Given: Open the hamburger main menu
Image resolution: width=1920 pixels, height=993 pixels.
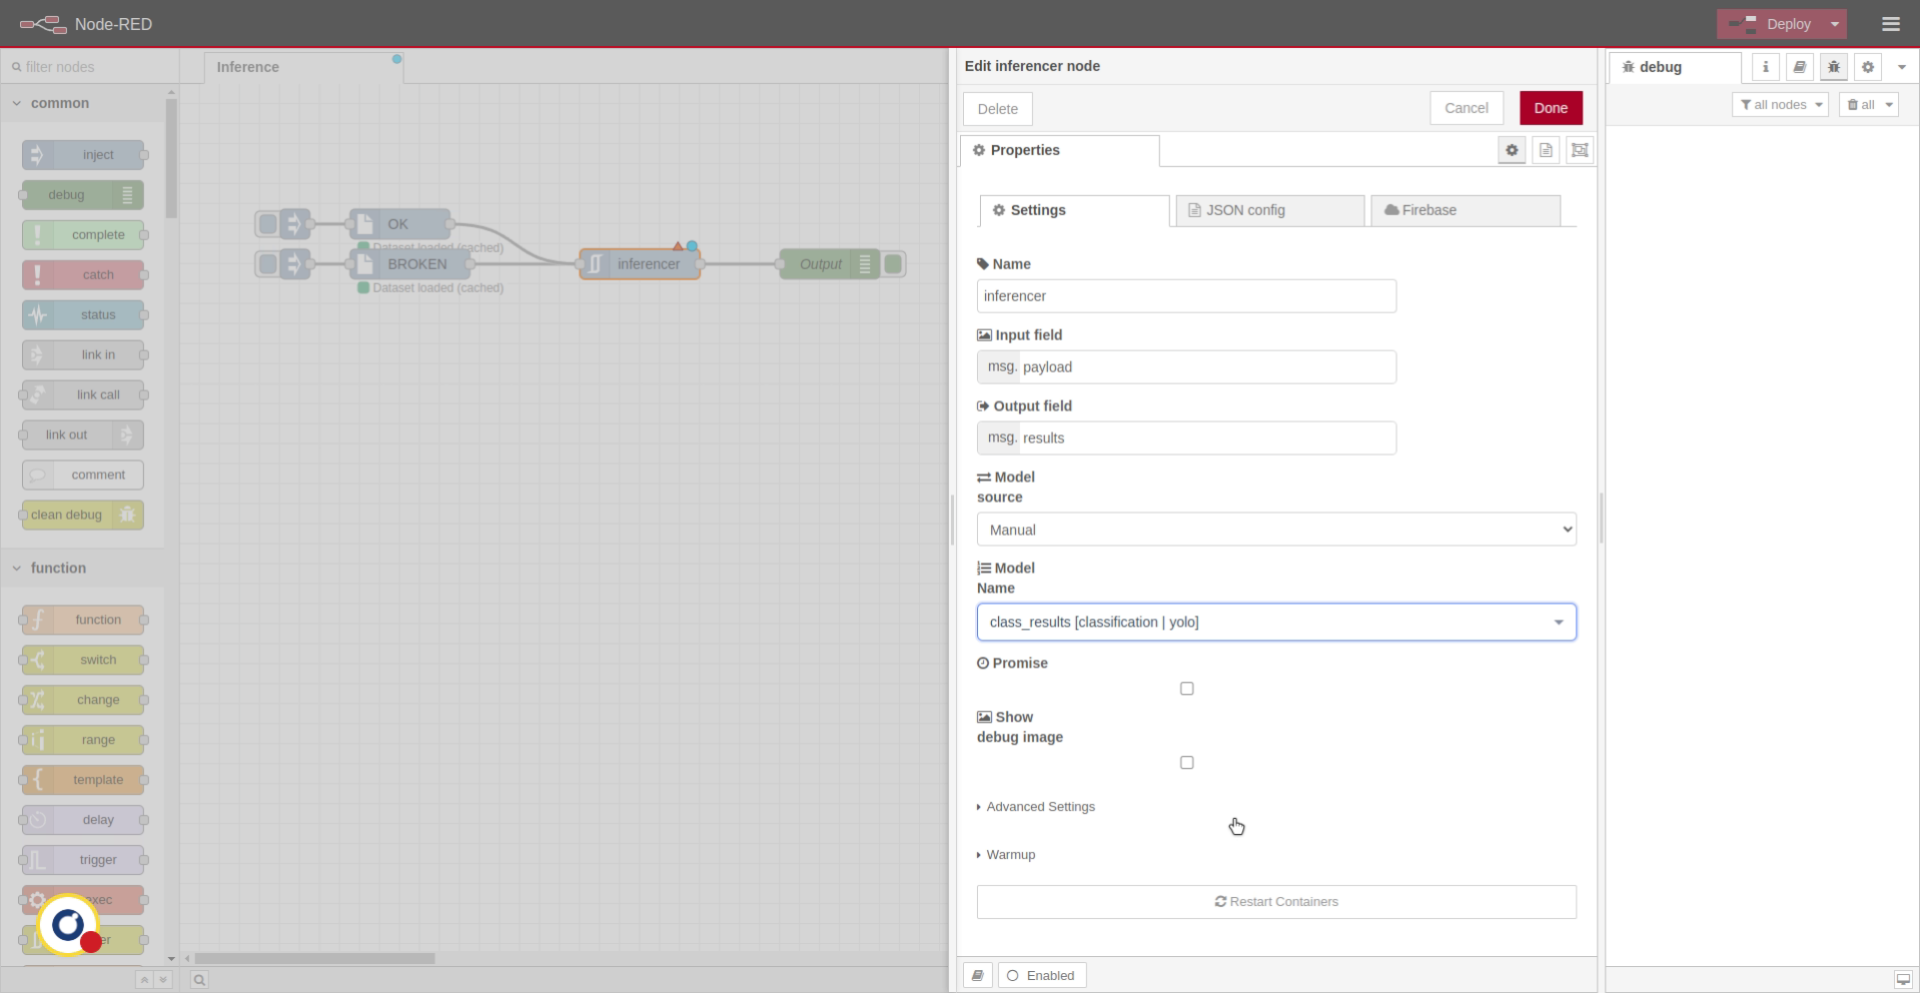Looking at the screenshot, I should point(1890,24).
